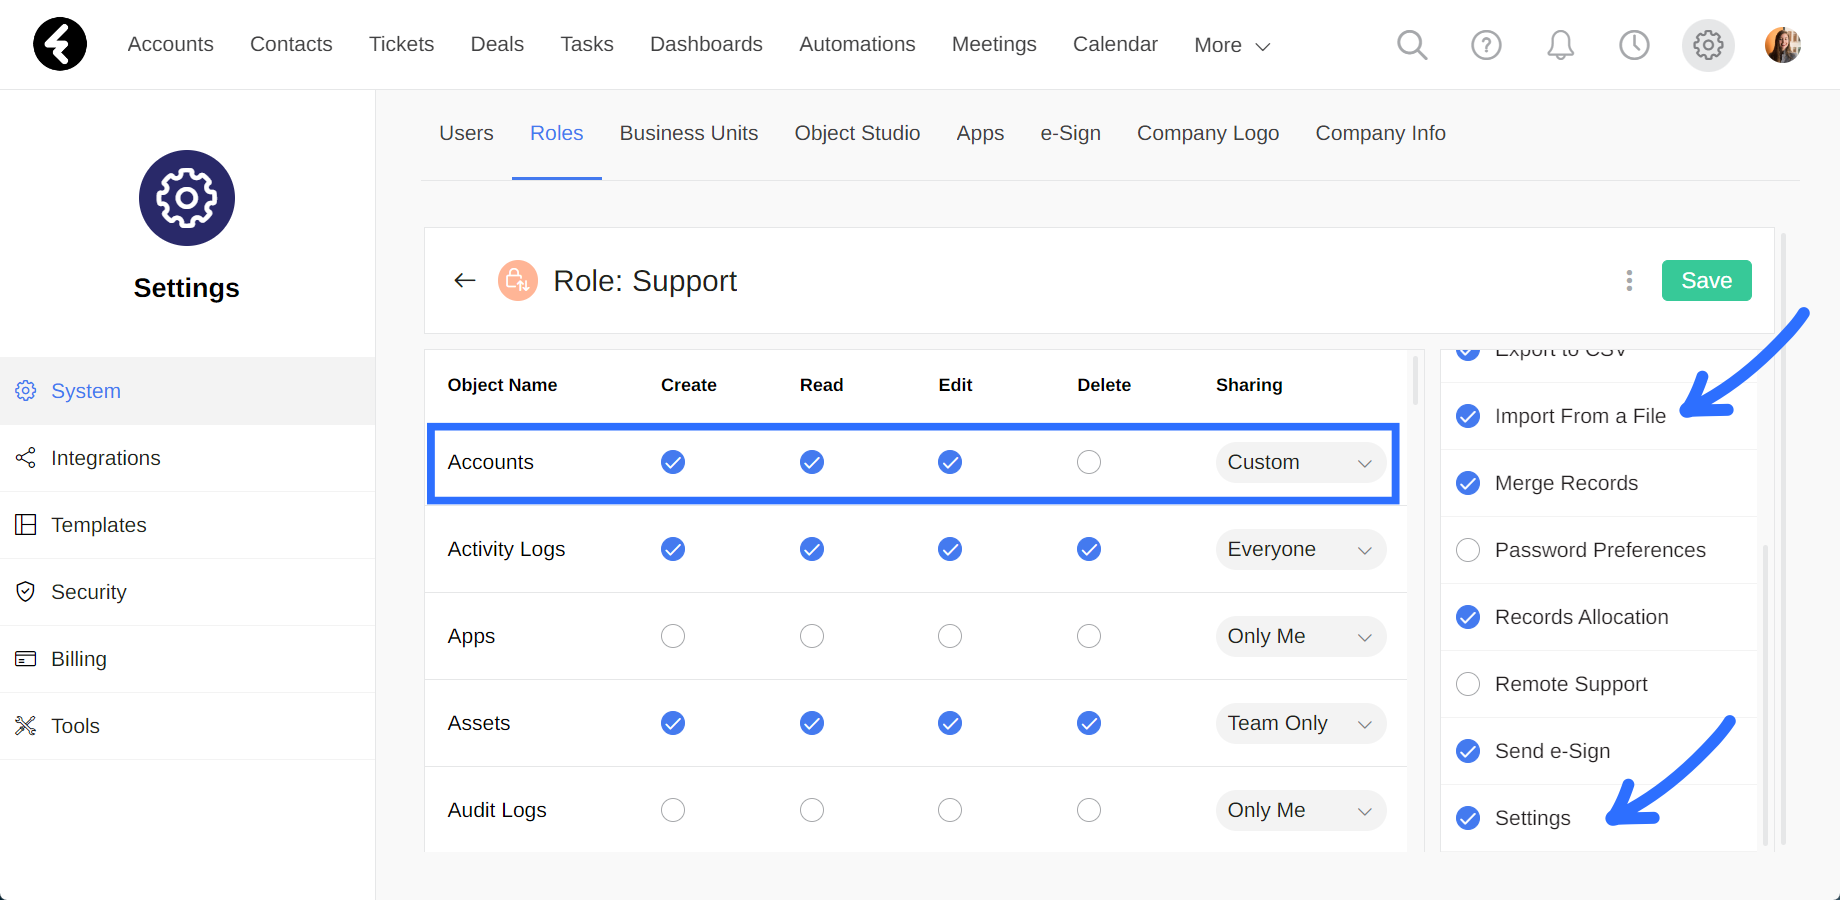Open notifications bell icon
Viewport: 1840px width, 900px height.
coord(1560,44)
